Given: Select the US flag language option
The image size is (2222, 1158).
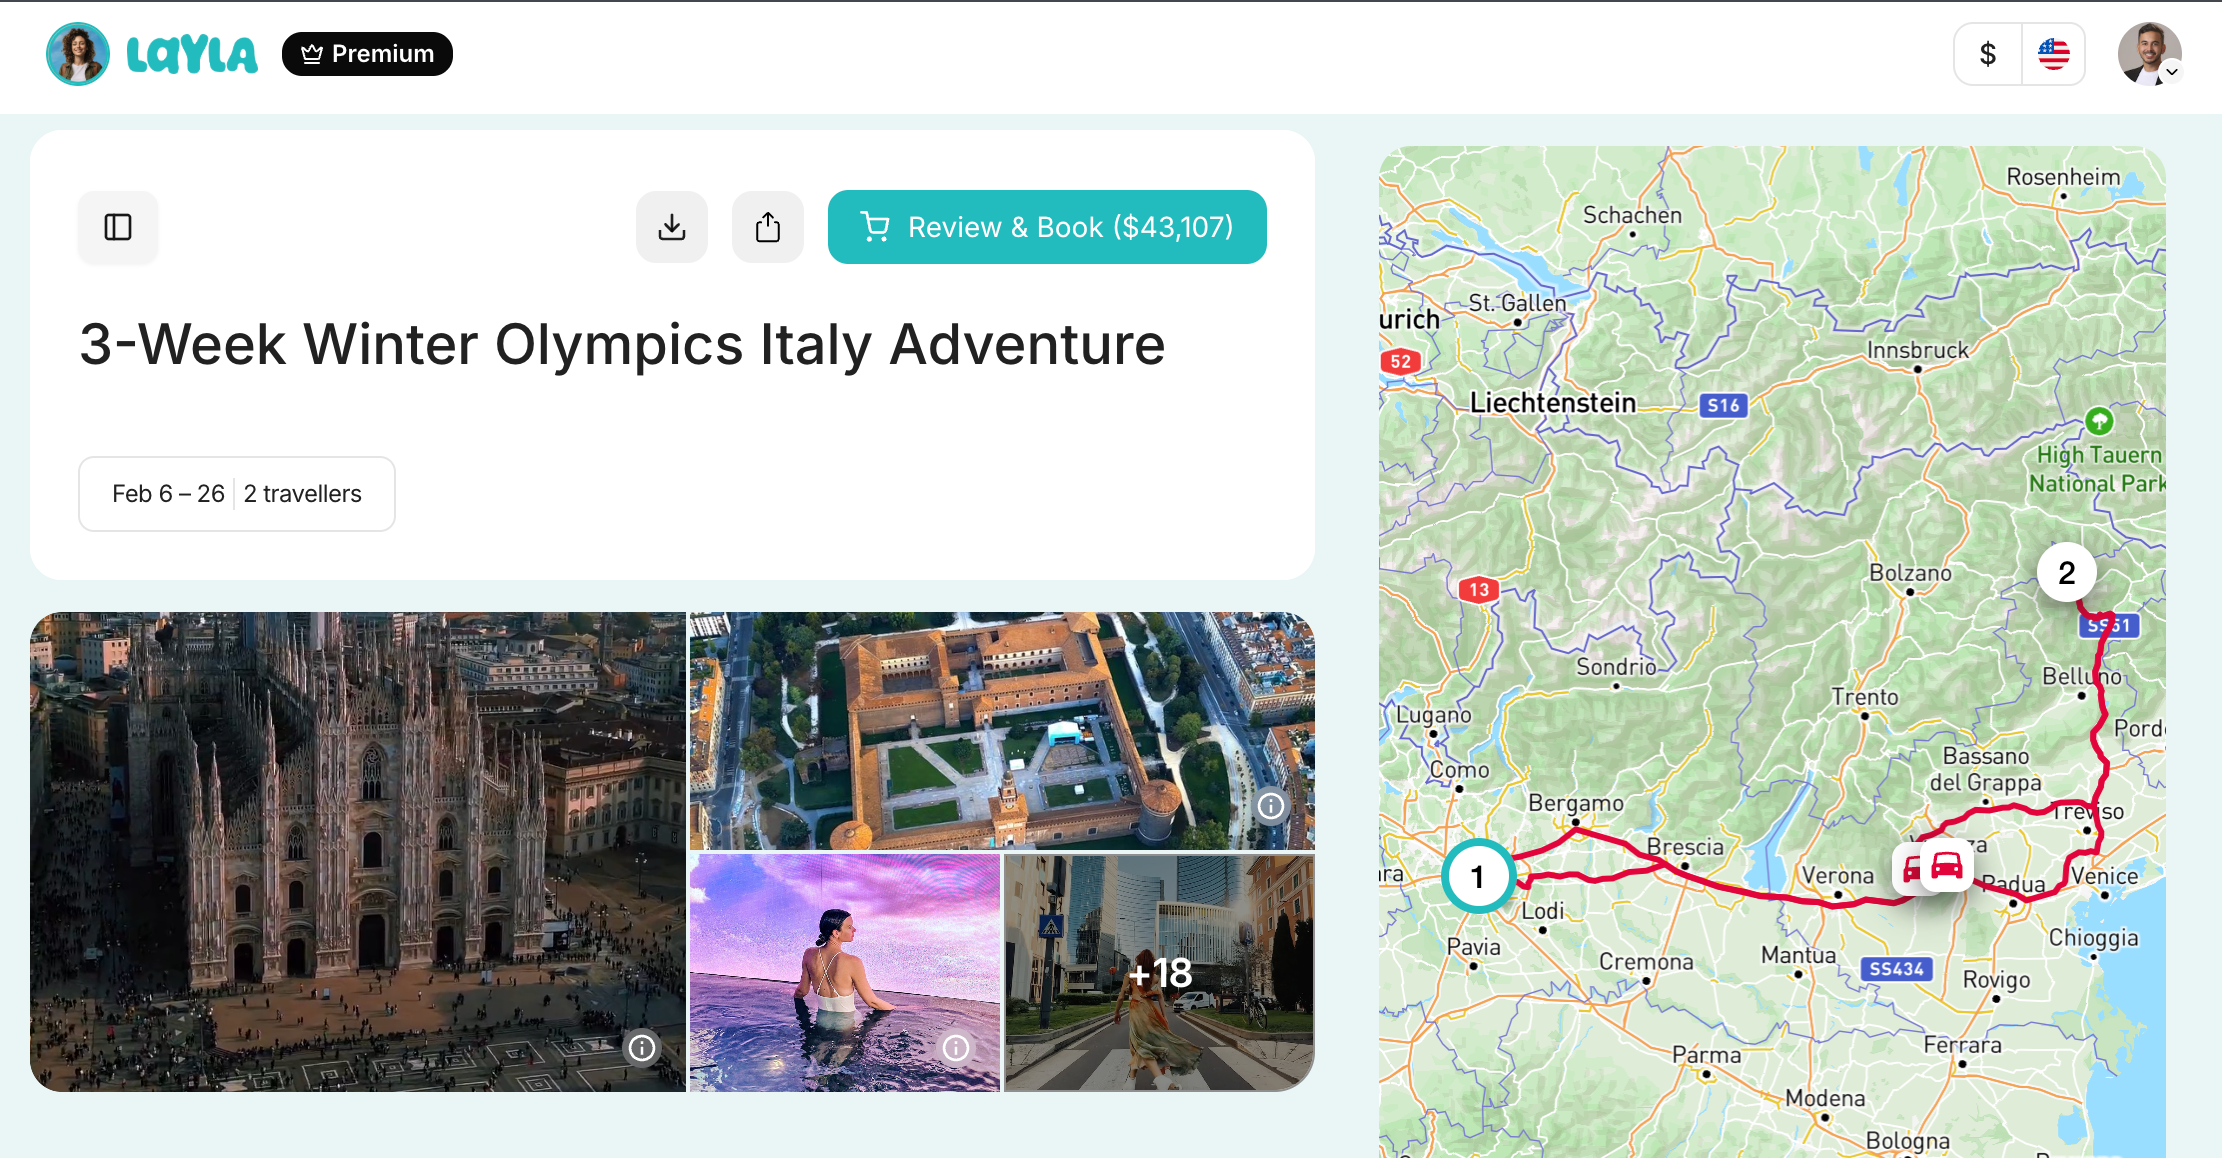Looking at the screenshot, I should coord(2054,54).
